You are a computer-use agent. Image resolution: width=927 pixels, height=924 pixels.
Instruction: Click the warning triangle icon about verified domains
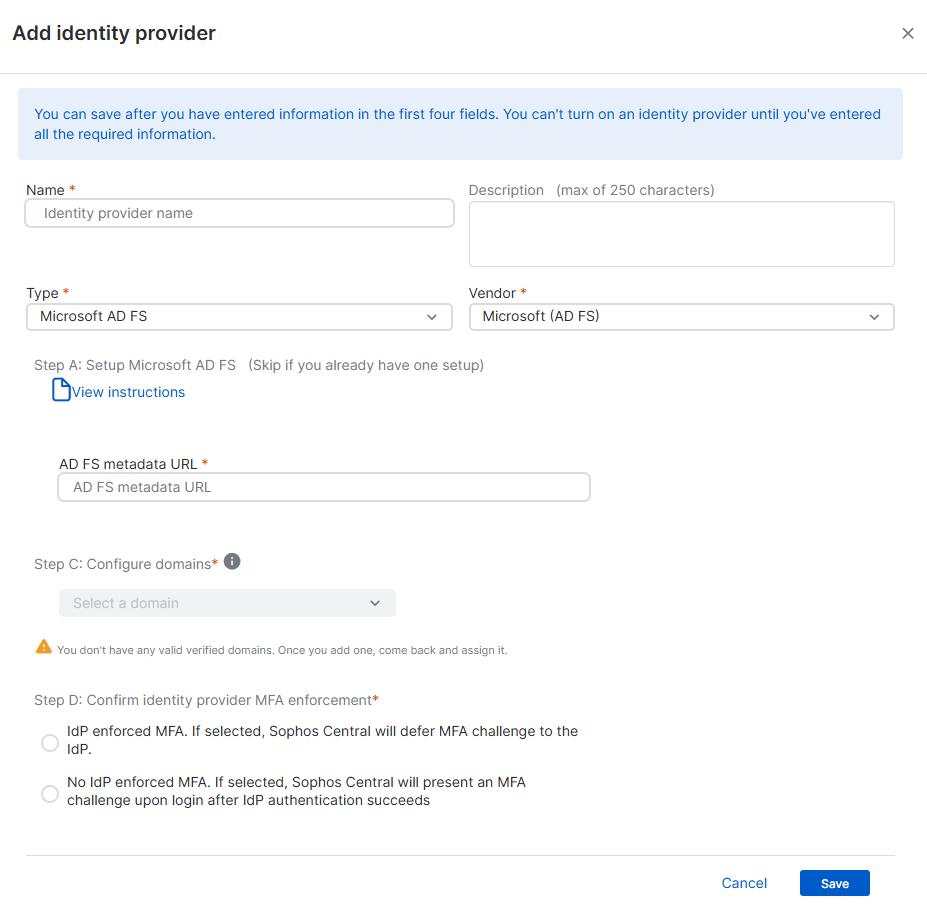(43, 647)
